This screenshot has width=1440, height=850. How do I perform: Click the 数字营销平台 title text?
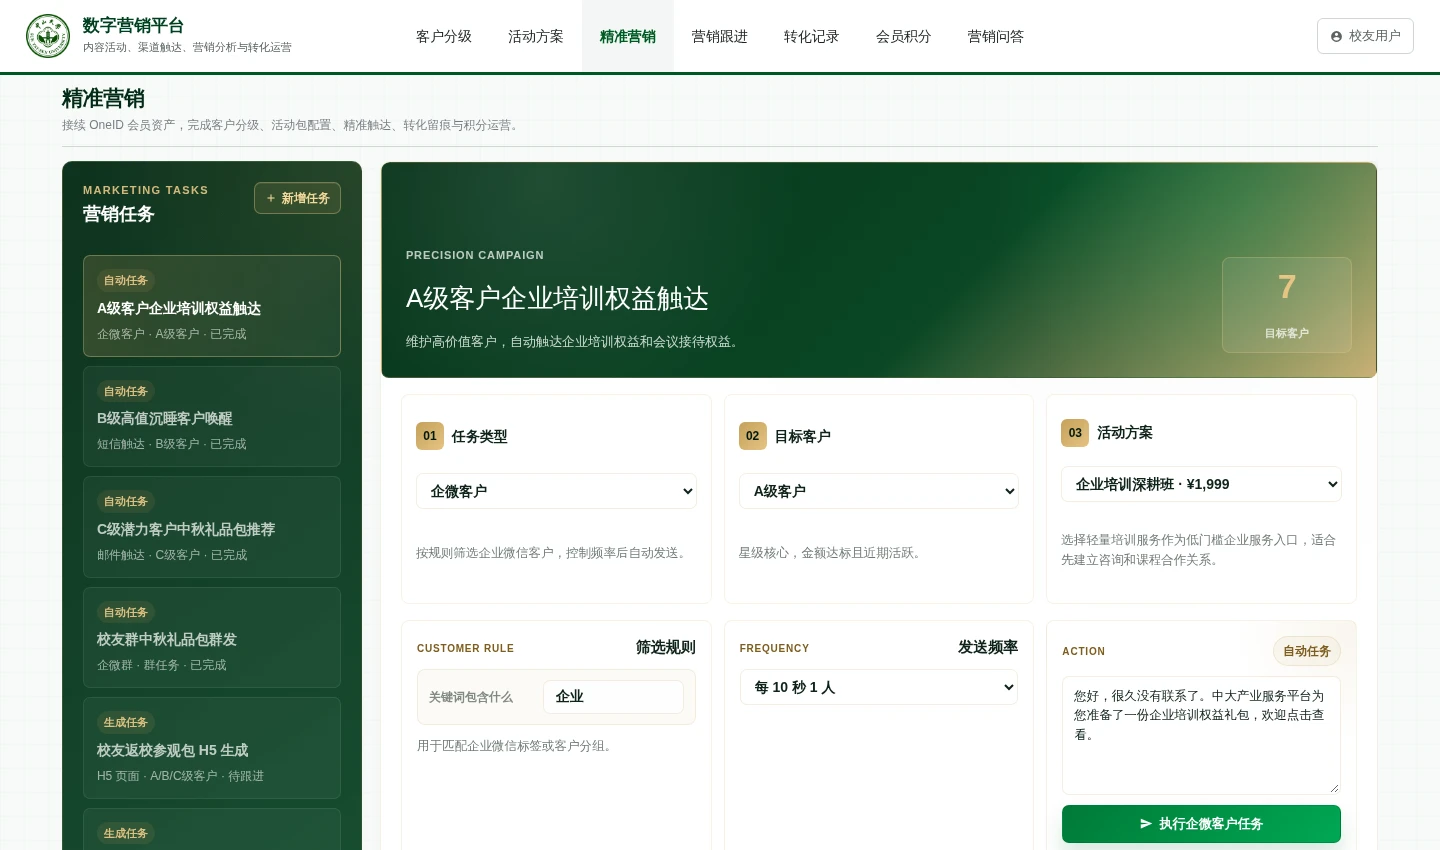tap(133, 26)
